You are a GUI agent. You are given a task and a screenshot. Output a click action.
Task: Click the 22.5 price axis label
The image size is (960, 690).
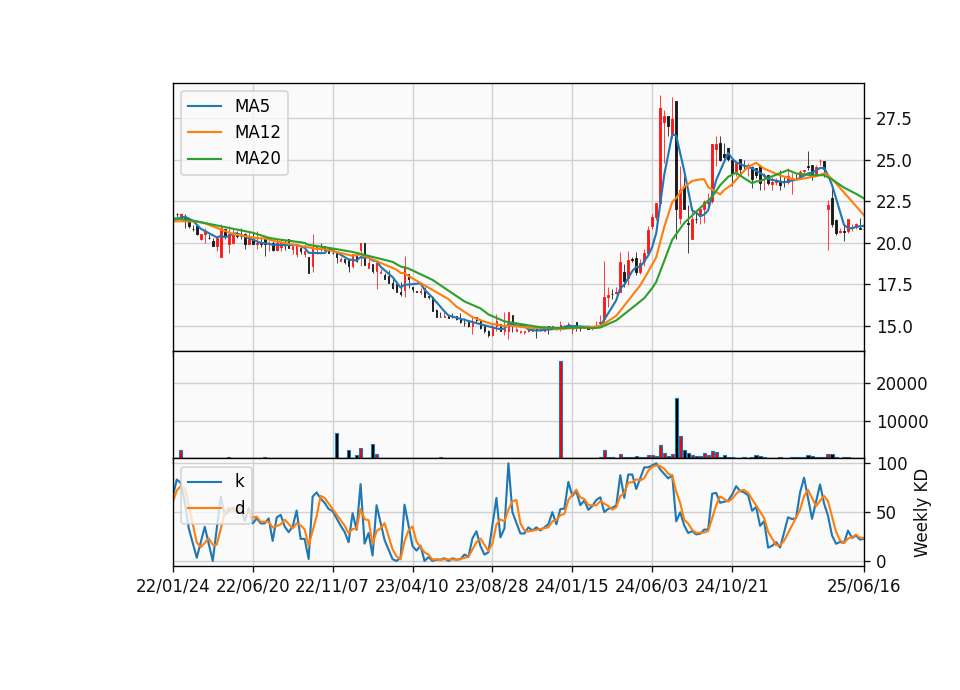pyautogui.click(x=894, y=202)
